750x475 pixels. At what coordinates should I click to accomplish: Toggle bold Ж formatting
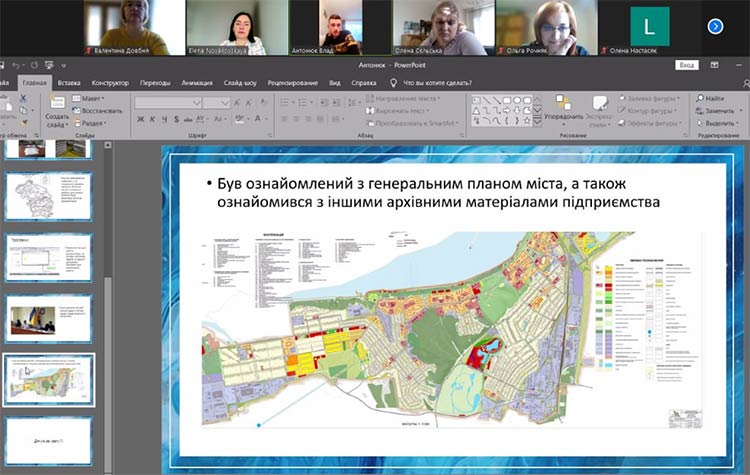(140, 119)
